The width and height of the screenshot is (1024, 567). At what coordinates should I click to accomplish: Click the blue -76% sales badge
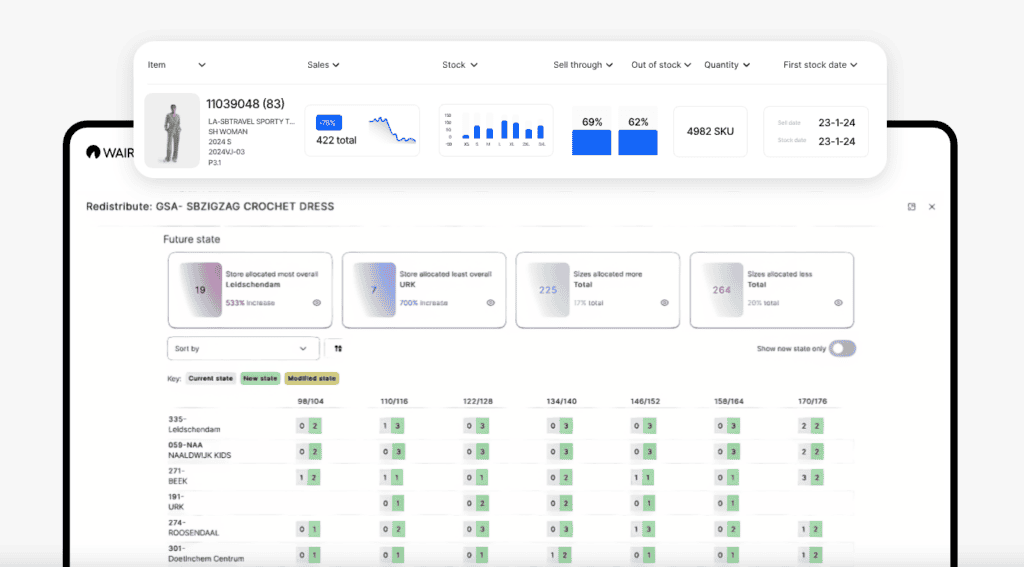(x=328, y=123)
